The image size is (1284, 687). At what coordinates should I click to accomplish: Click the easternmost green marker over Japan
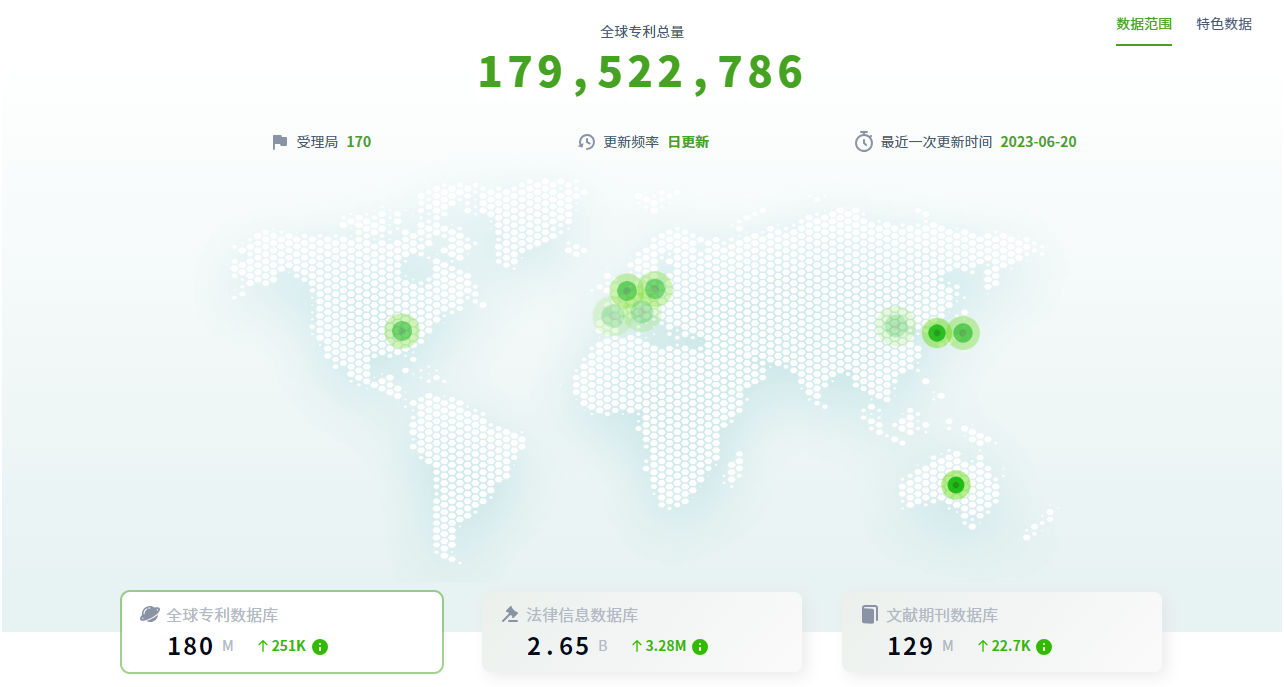pyautogui.click(x=964, y=333)
